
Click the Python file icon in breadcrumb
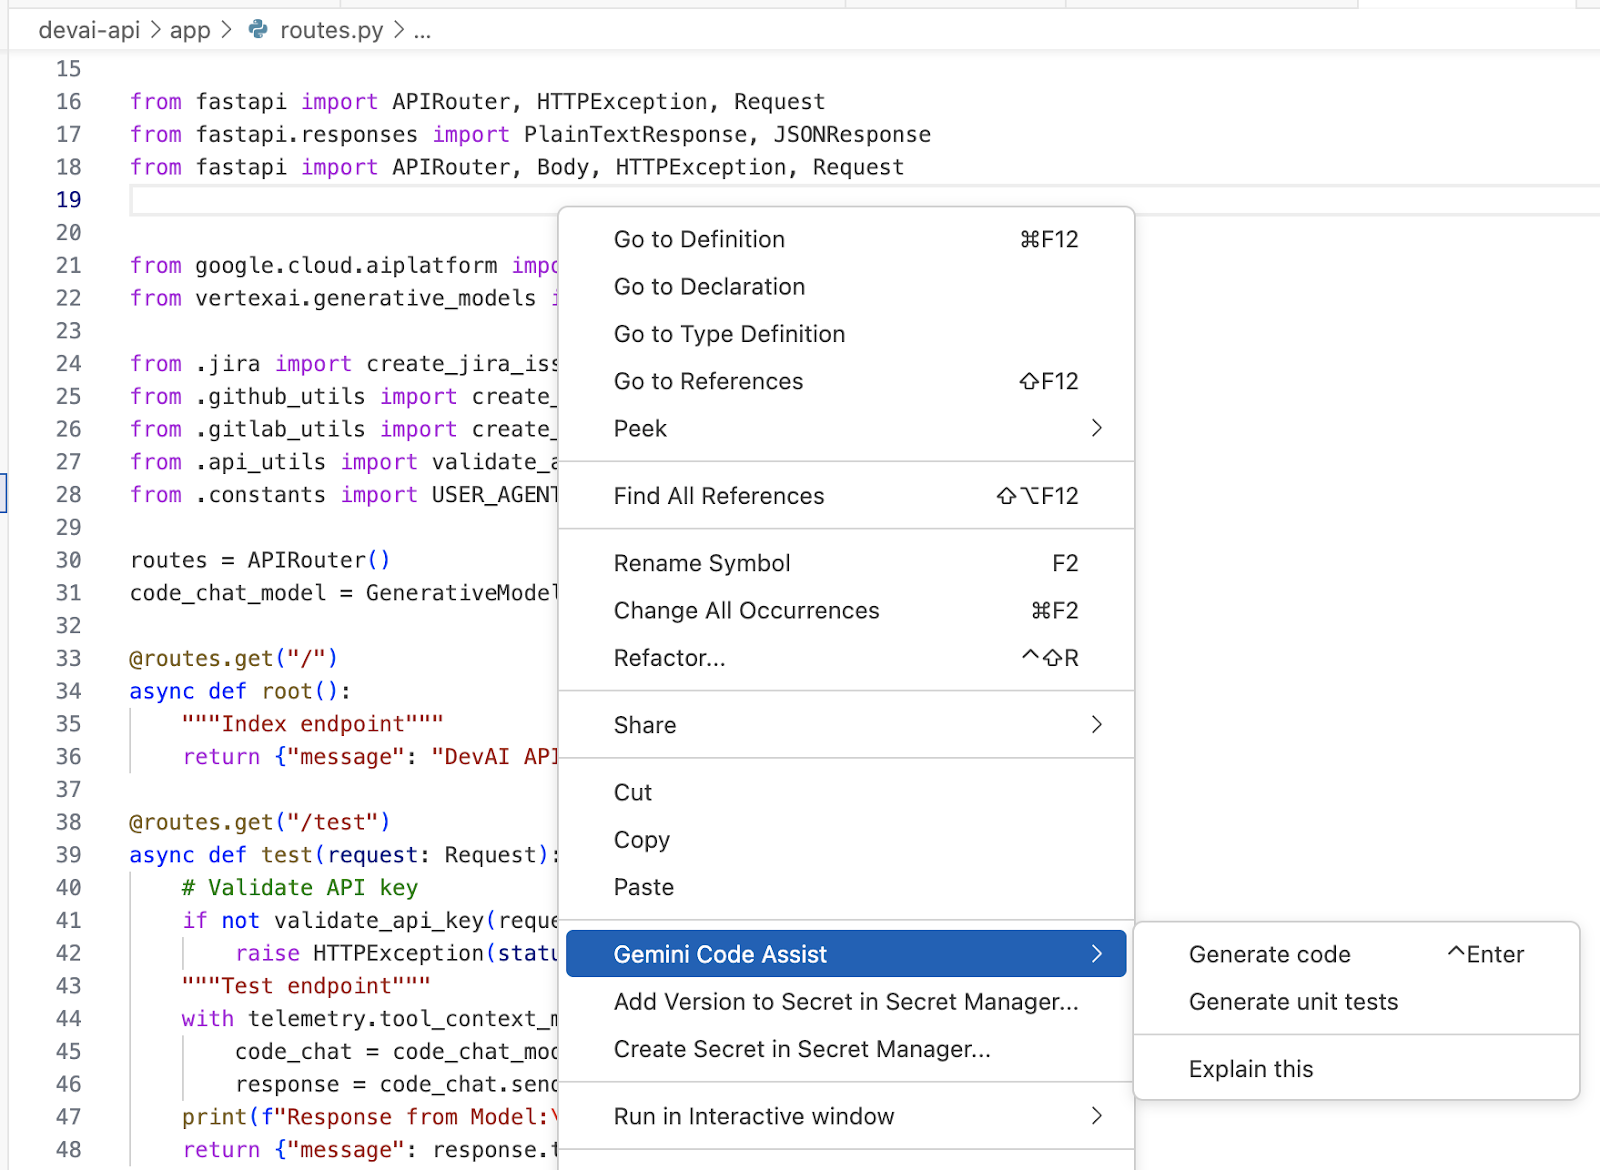pos(258,30)
